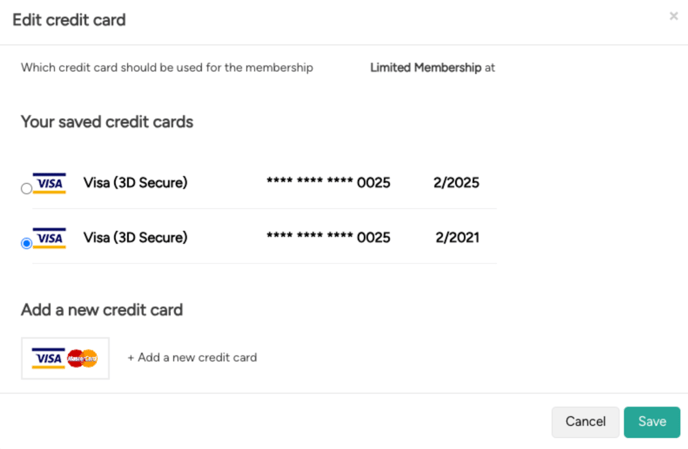Viewport: 688px width, 449px height.
Task: Click the Visa logo in first card row
Action: [49, 183]
